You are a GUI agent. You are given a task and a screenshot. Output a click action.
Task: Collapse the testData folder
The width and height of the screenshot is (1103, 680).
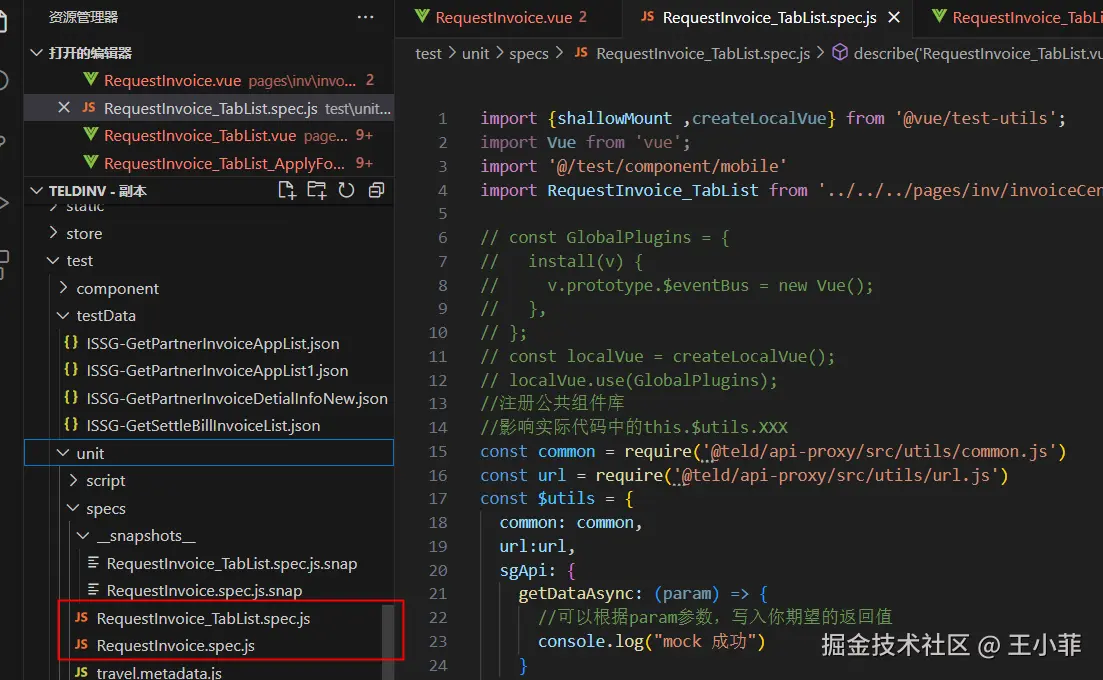point(63,315)
